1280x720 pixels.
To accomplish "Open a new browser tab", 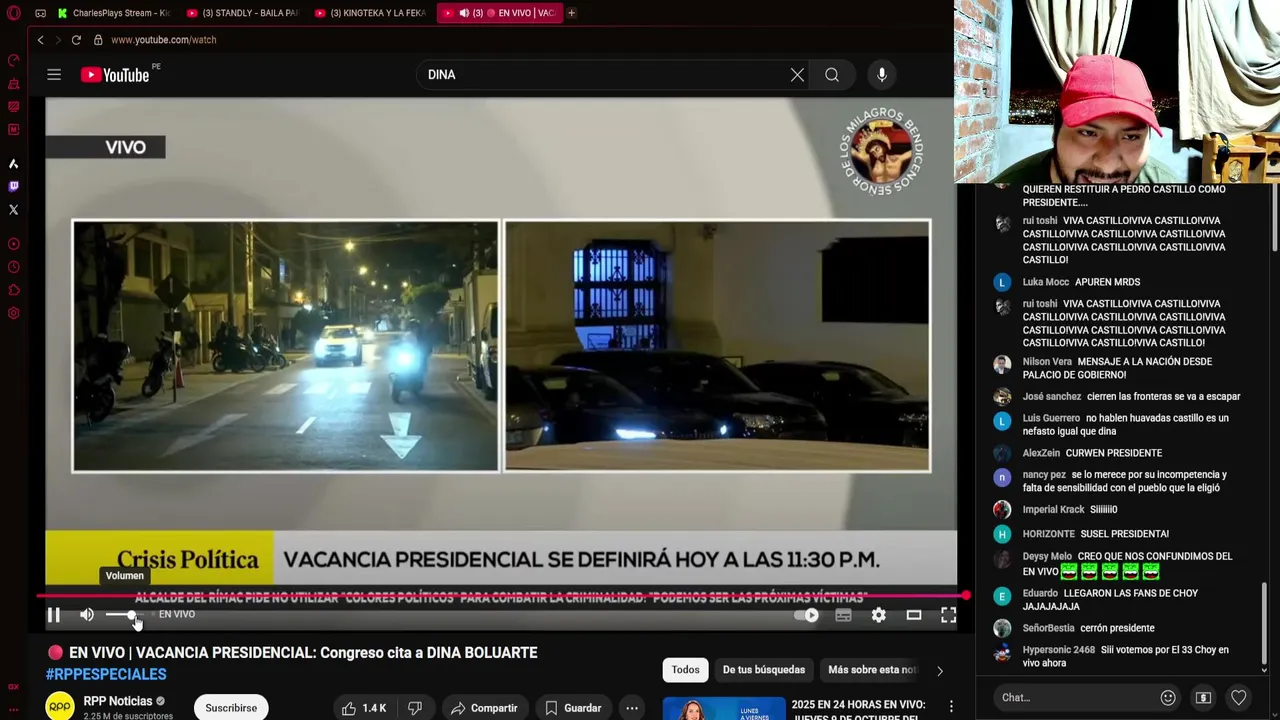I will pyautogui.click(x=572, y=13).
